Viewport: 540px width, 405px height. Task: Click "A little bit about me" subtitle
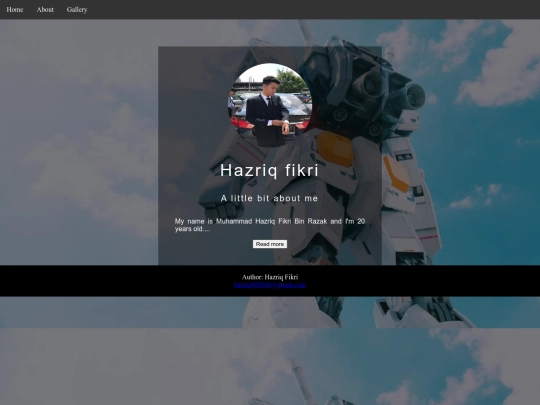click(269, 198)
